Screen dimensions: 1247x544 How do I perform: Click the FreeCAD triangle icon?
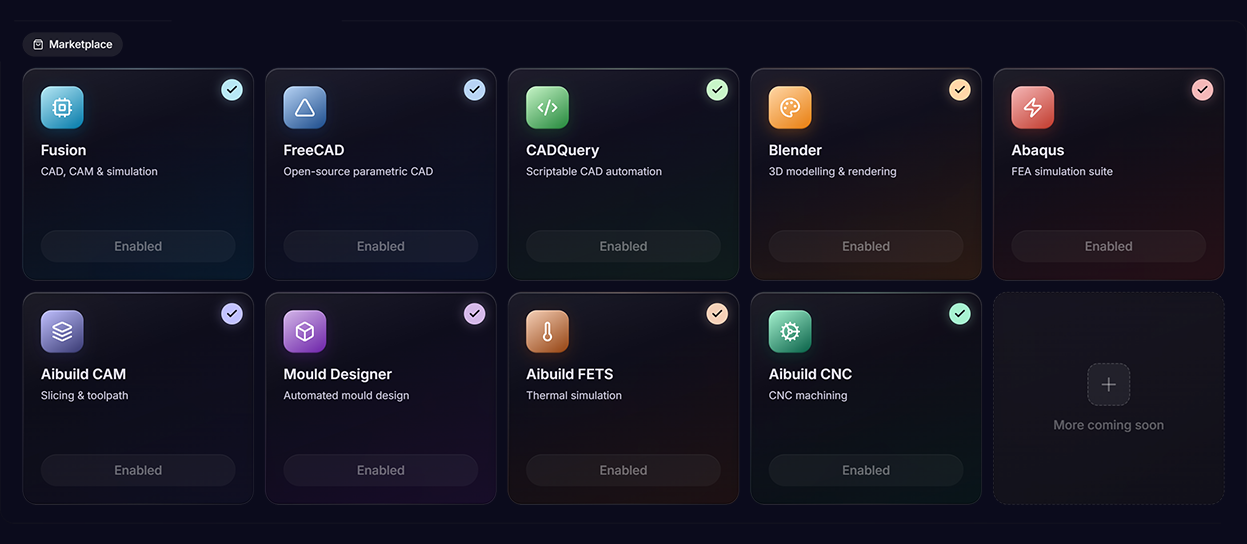click(305, 108)
